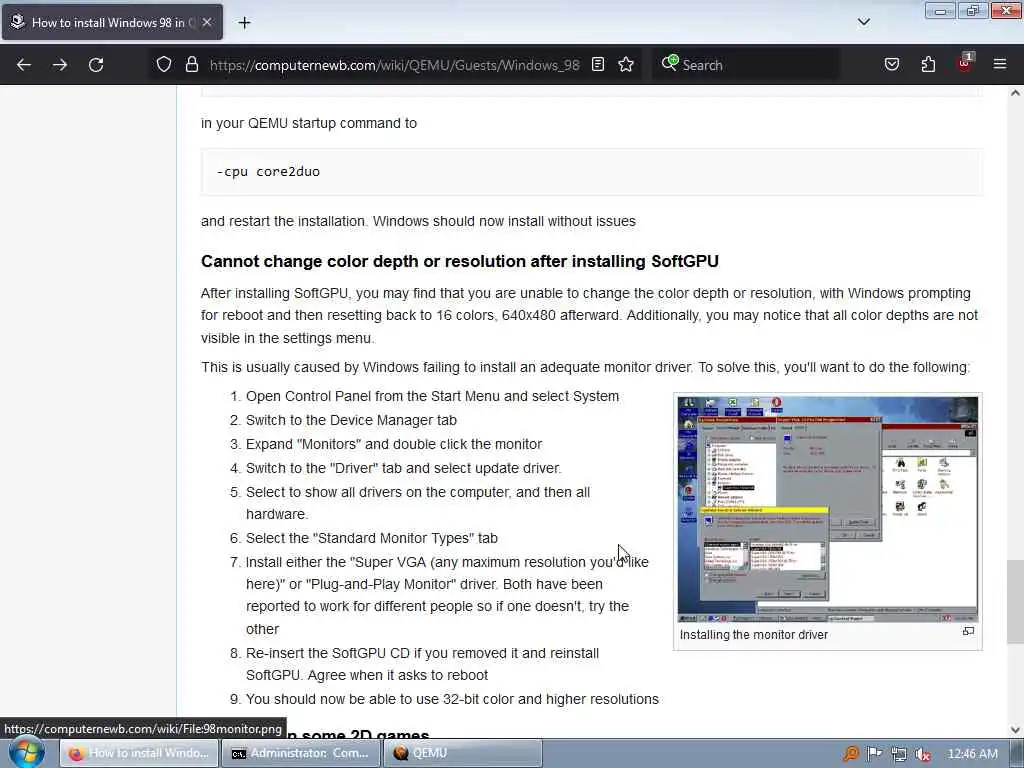Open network tray icon
The height and width of the screenshot is (768, 1024).
pyautogui.click(x=899, y=754)
